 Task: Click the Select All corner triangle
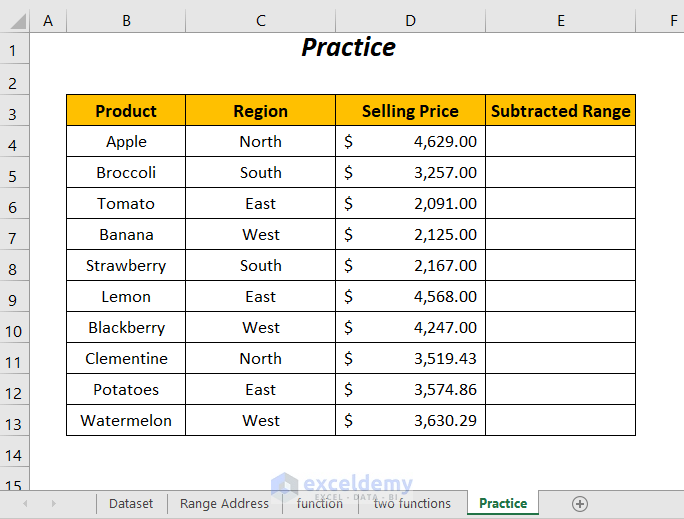[15, 20]
